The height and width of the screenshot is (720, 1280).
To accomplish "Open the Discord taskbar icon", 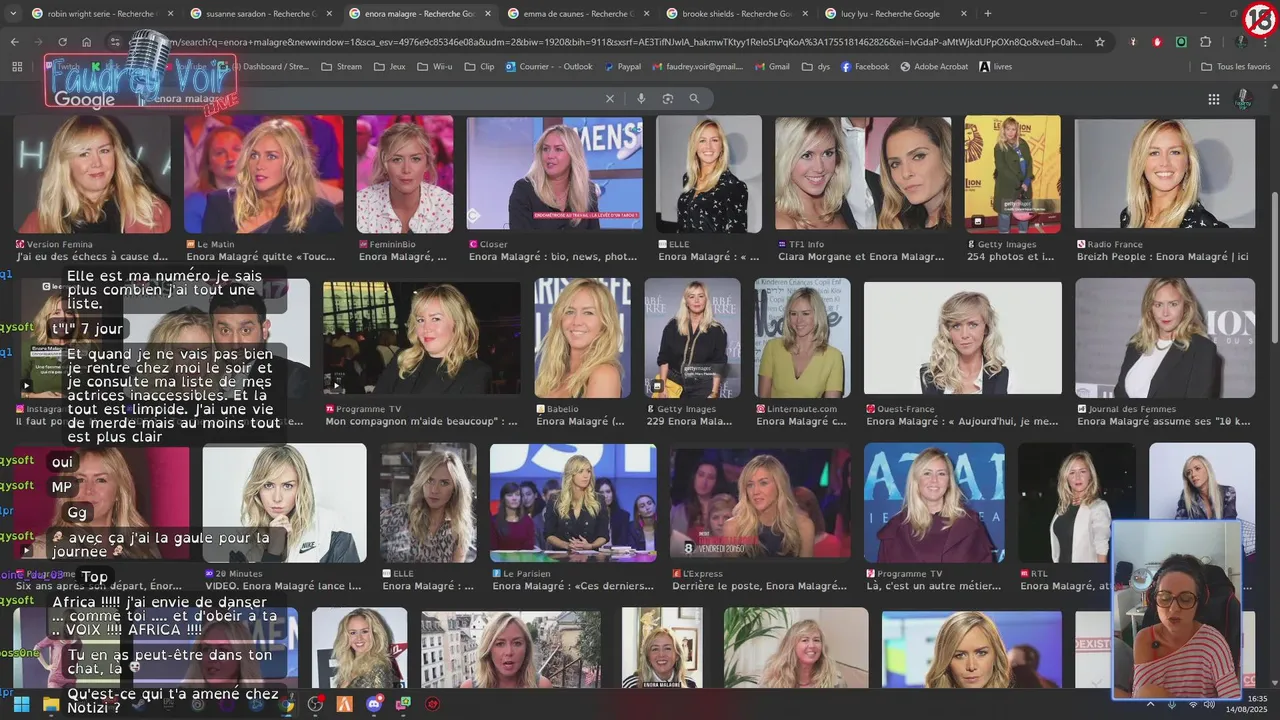I will [374, 704].
